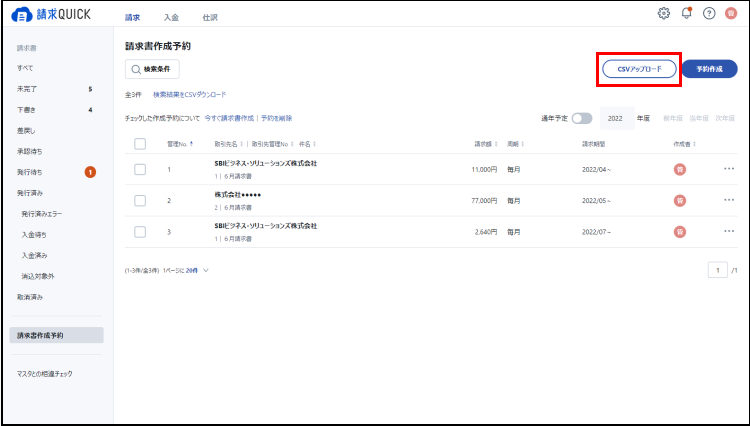Open the ellipsis menu for row 1
Screen dimensions: 750x426
click(728, 169)
